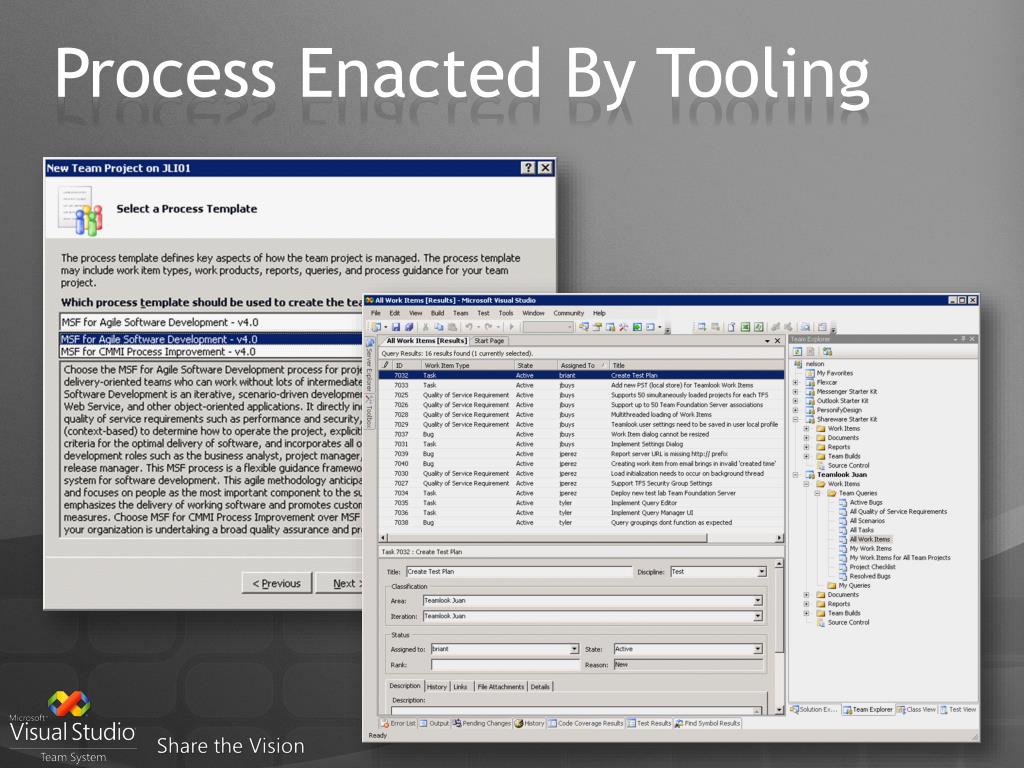This screenshot has height=768, width=1024.
Task: Open the Iteration dropdown
Action: (x=758, y=616)
